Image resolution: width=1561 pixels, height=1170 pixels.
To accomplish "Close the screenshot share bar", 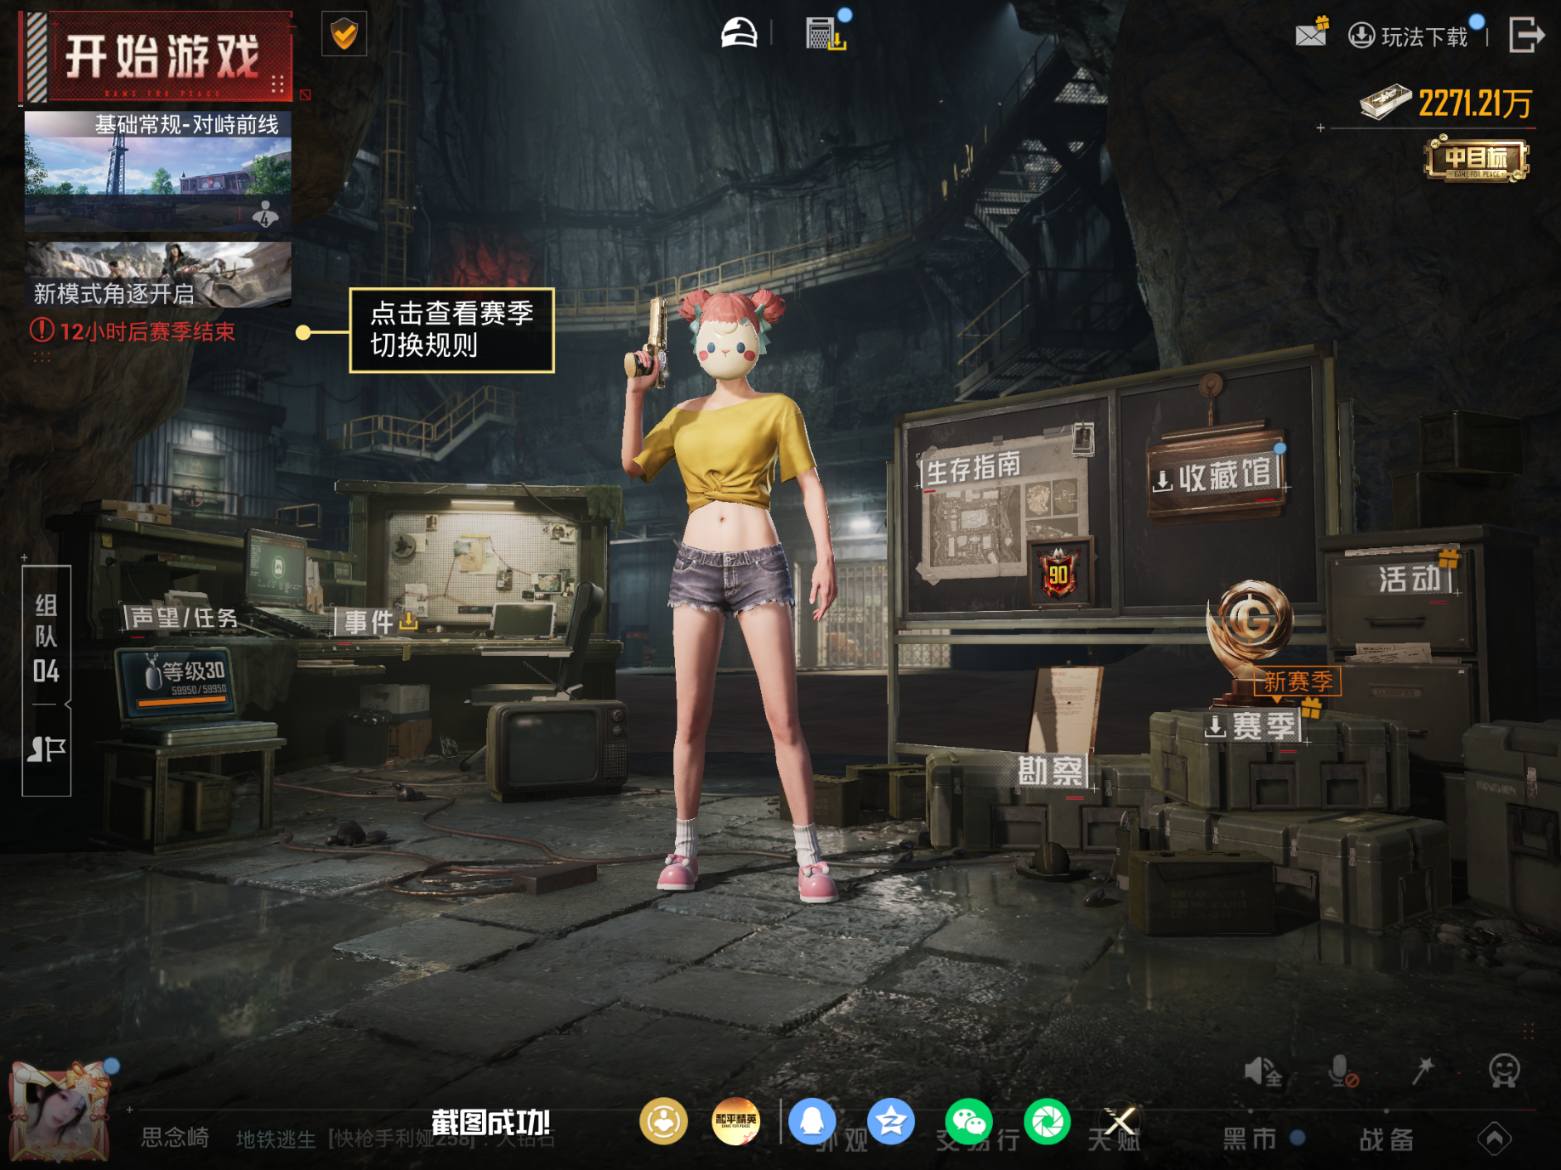I will pyautogui.click(x=1120, y=1122).
